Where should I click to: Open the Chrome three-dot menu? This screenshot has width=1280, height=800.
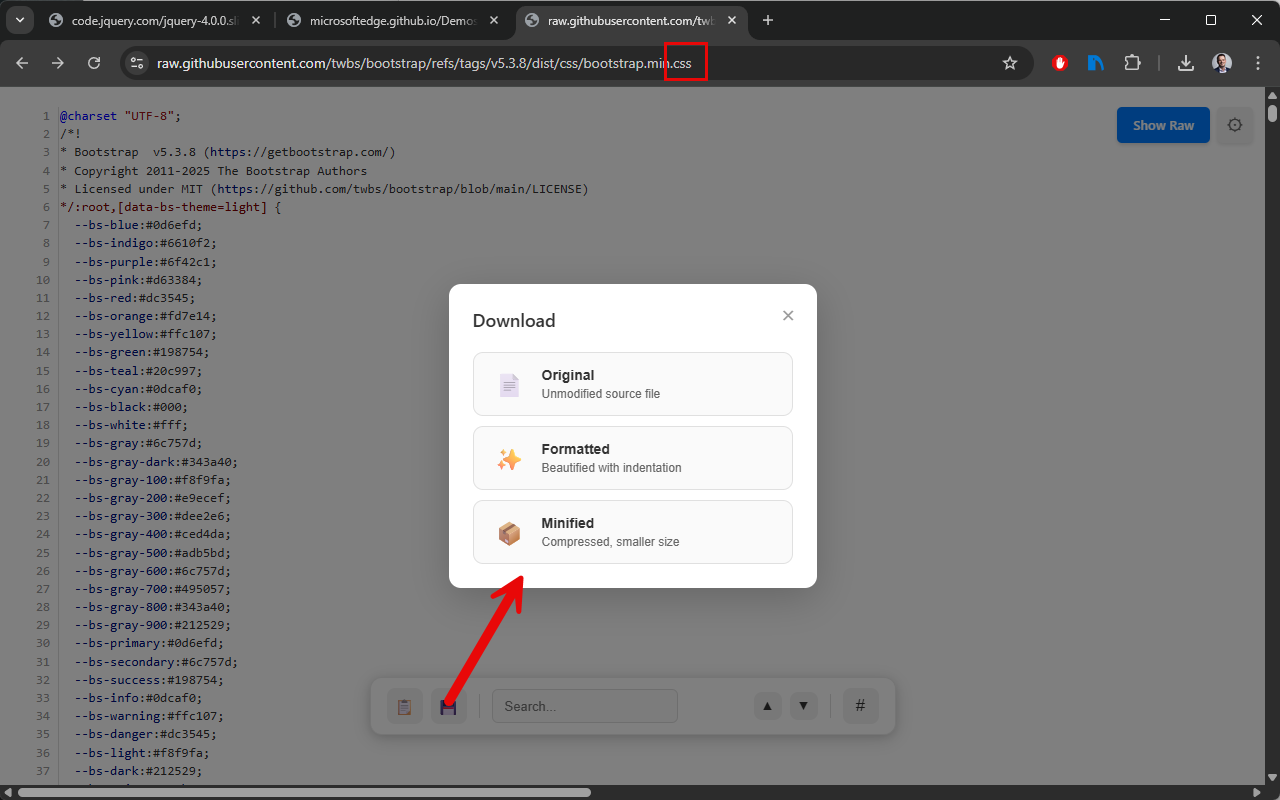[1258, 62]
